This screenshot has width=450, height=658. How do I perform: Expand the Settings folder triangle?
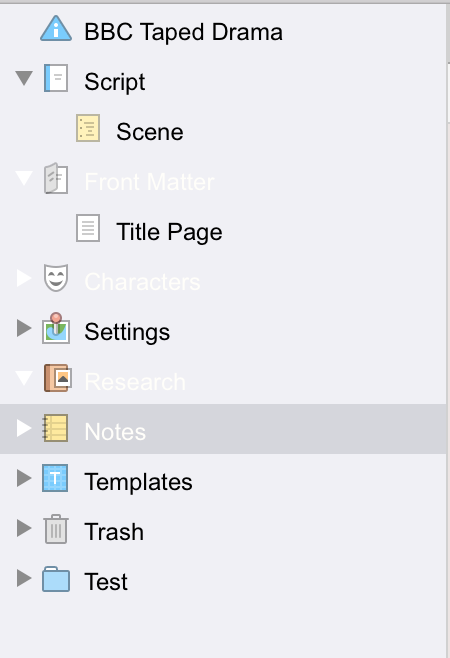point(24,328)
